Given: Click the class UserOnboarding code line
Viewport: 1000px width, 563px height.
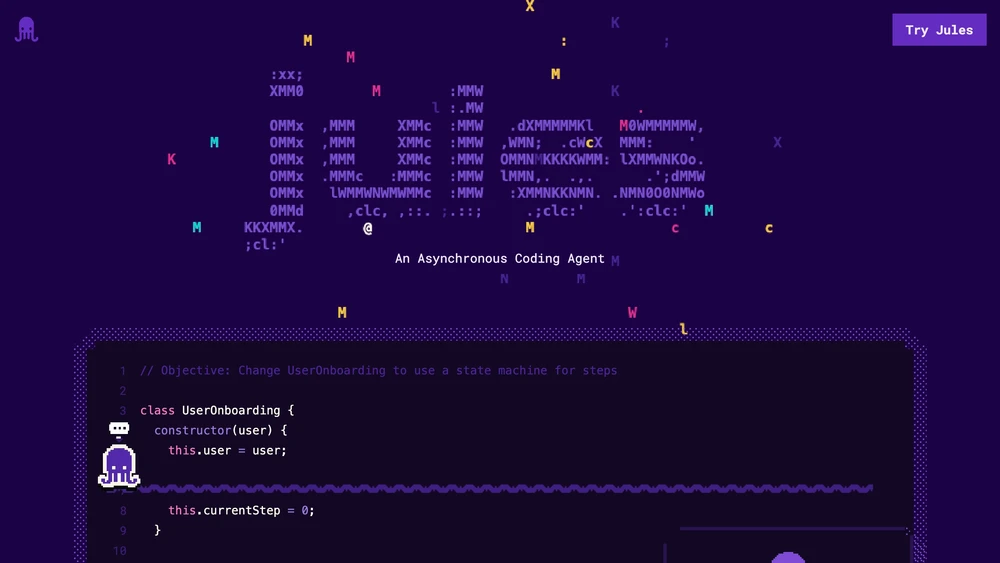Looking at the screenshot, I should click(x=217, y=410).
